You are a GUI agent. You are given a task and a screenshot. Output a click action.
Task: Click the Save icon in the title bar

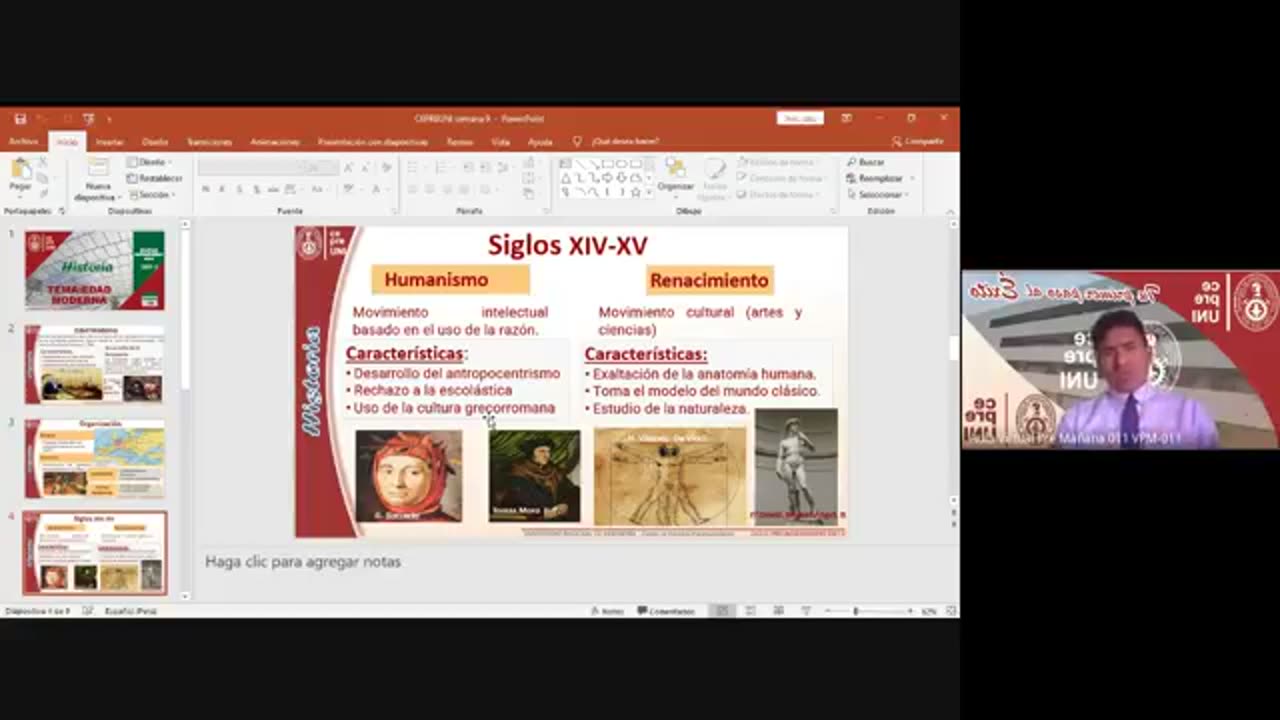tap(20, 118)
